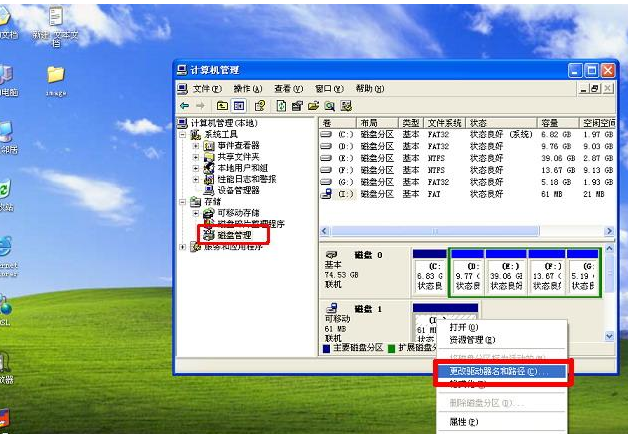This screenshot has height=434, width=628.
Task: Choose 更改驱动器名和路径(C) in the context menu
Action: click(501, 371)
